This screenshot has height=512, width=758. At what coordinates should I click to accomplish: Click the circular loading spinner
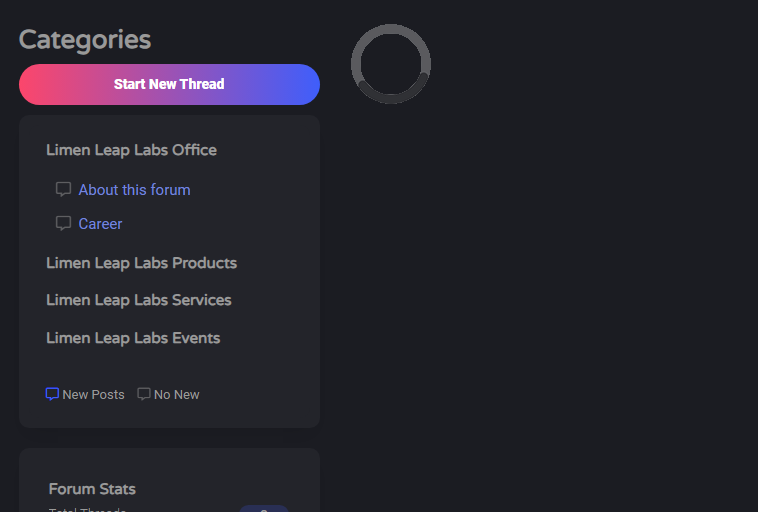tap(391, 64)
